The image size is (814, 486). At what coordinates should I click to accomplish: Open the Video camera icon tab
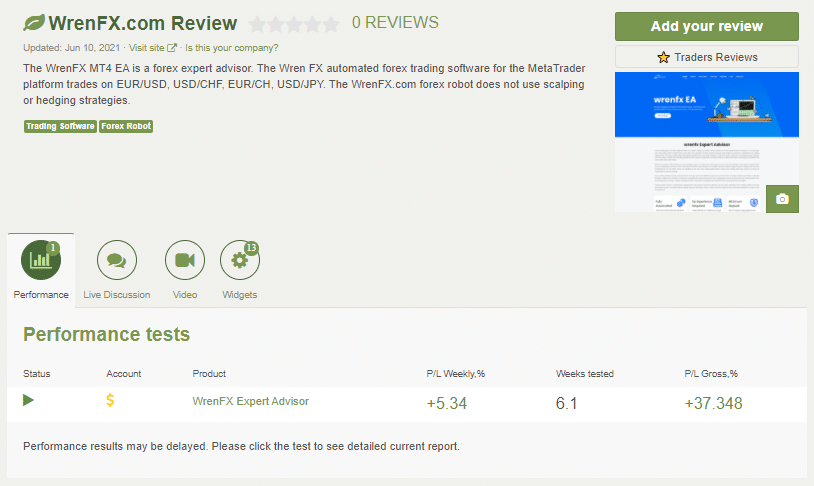point(185,260)
